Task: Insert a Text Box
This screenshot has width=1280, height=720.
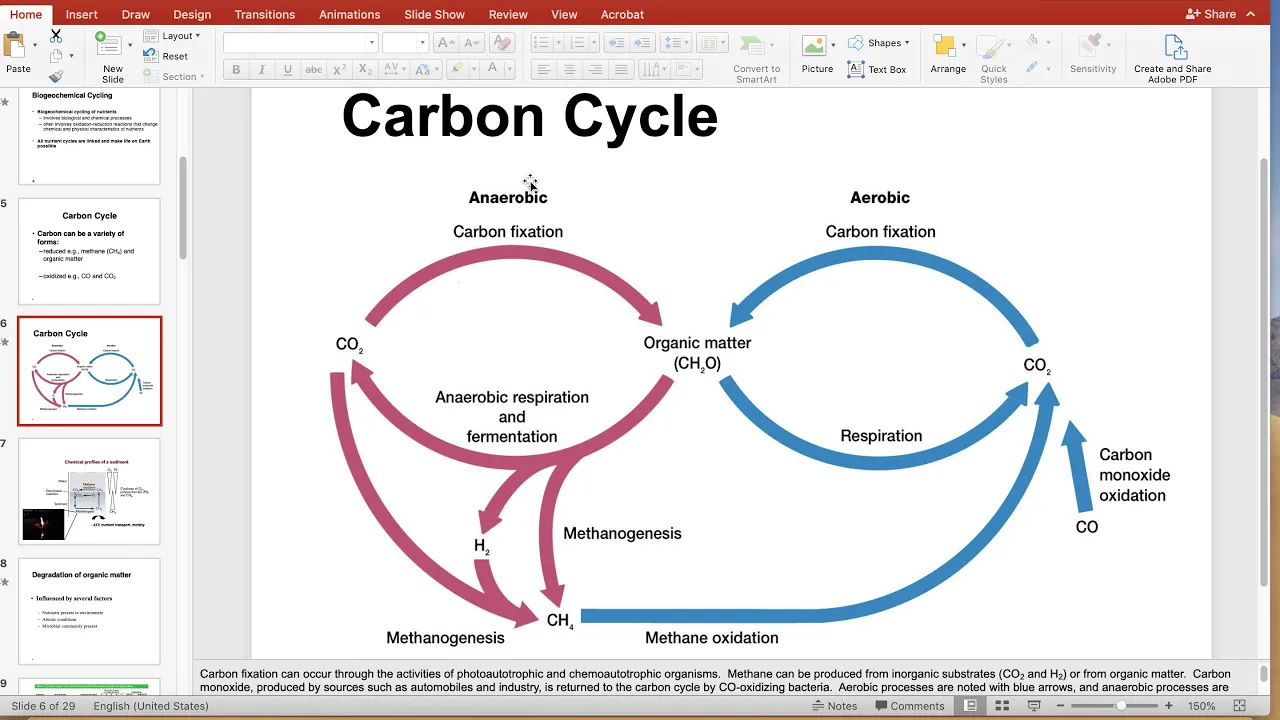Action: pos(877,69)
